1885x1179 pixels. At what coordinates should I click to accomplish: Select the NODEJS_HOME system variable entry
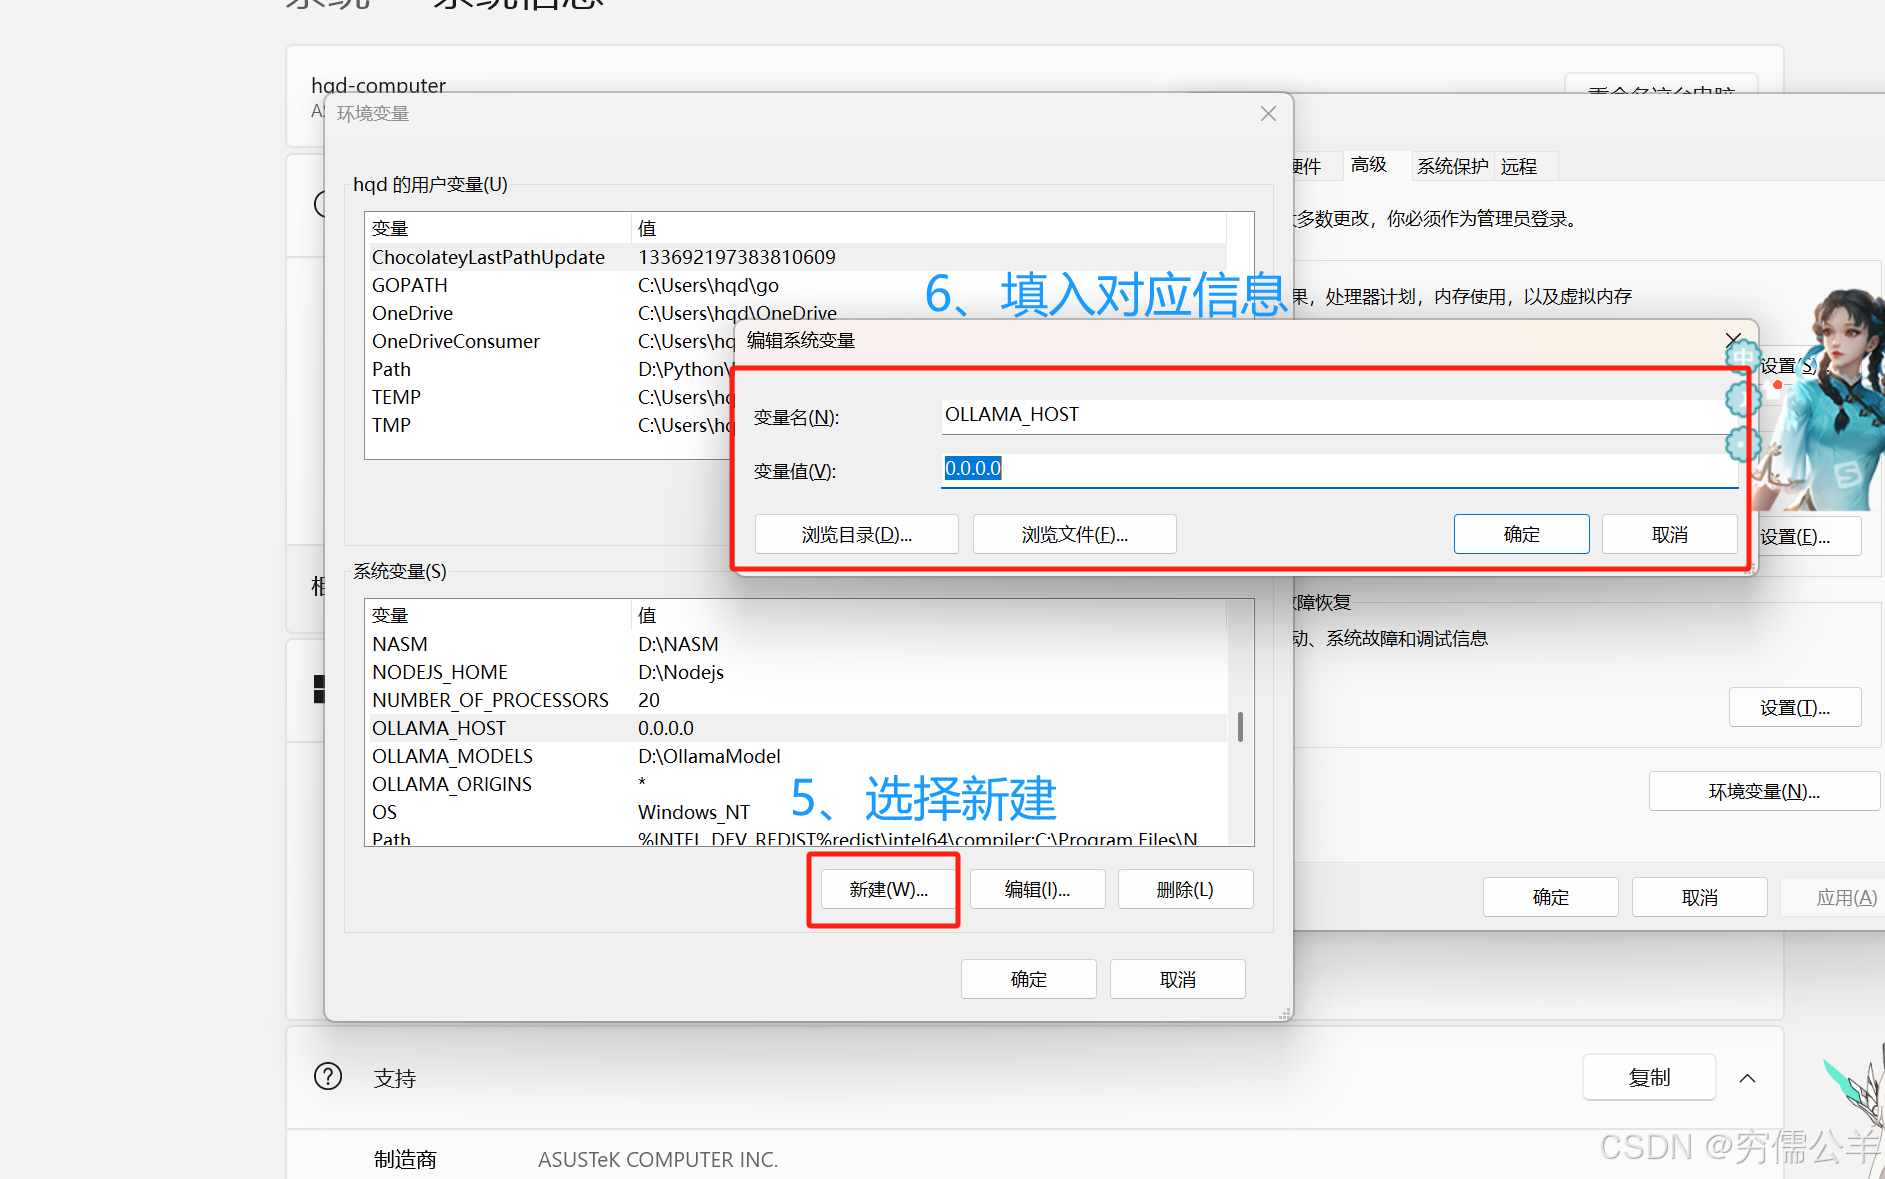pyautogui.click(x=440, y=671)
